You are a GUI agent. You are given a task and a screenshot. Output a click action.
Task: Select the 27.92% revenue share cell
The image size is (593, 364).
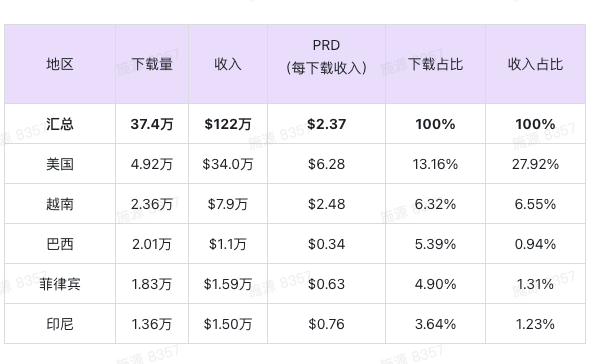[536, 164]
